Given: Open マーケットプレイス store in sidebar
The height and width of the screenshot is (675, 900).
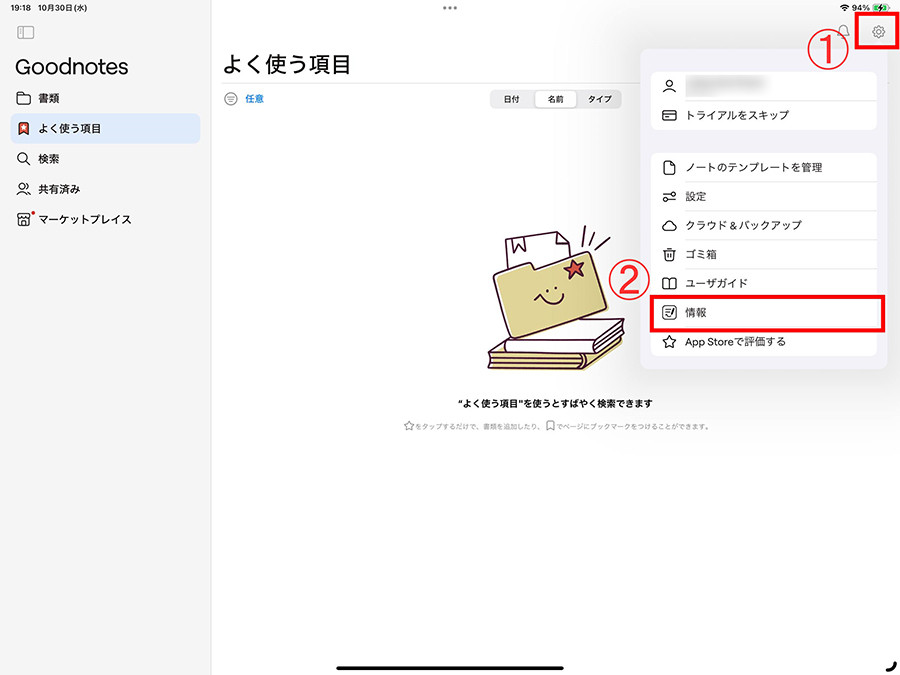Looking at the screenshot, I should (x=105, y=219).
